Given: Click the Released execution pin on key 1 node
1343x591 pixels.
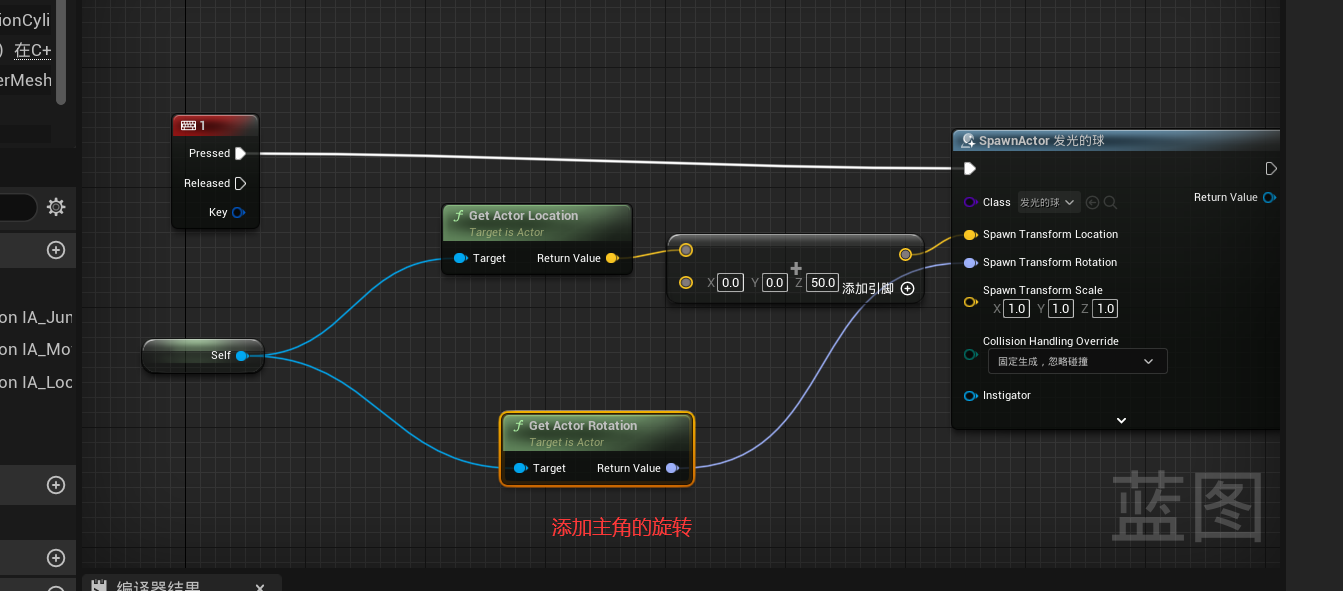Looking at the screenshot, I should 240,183.
